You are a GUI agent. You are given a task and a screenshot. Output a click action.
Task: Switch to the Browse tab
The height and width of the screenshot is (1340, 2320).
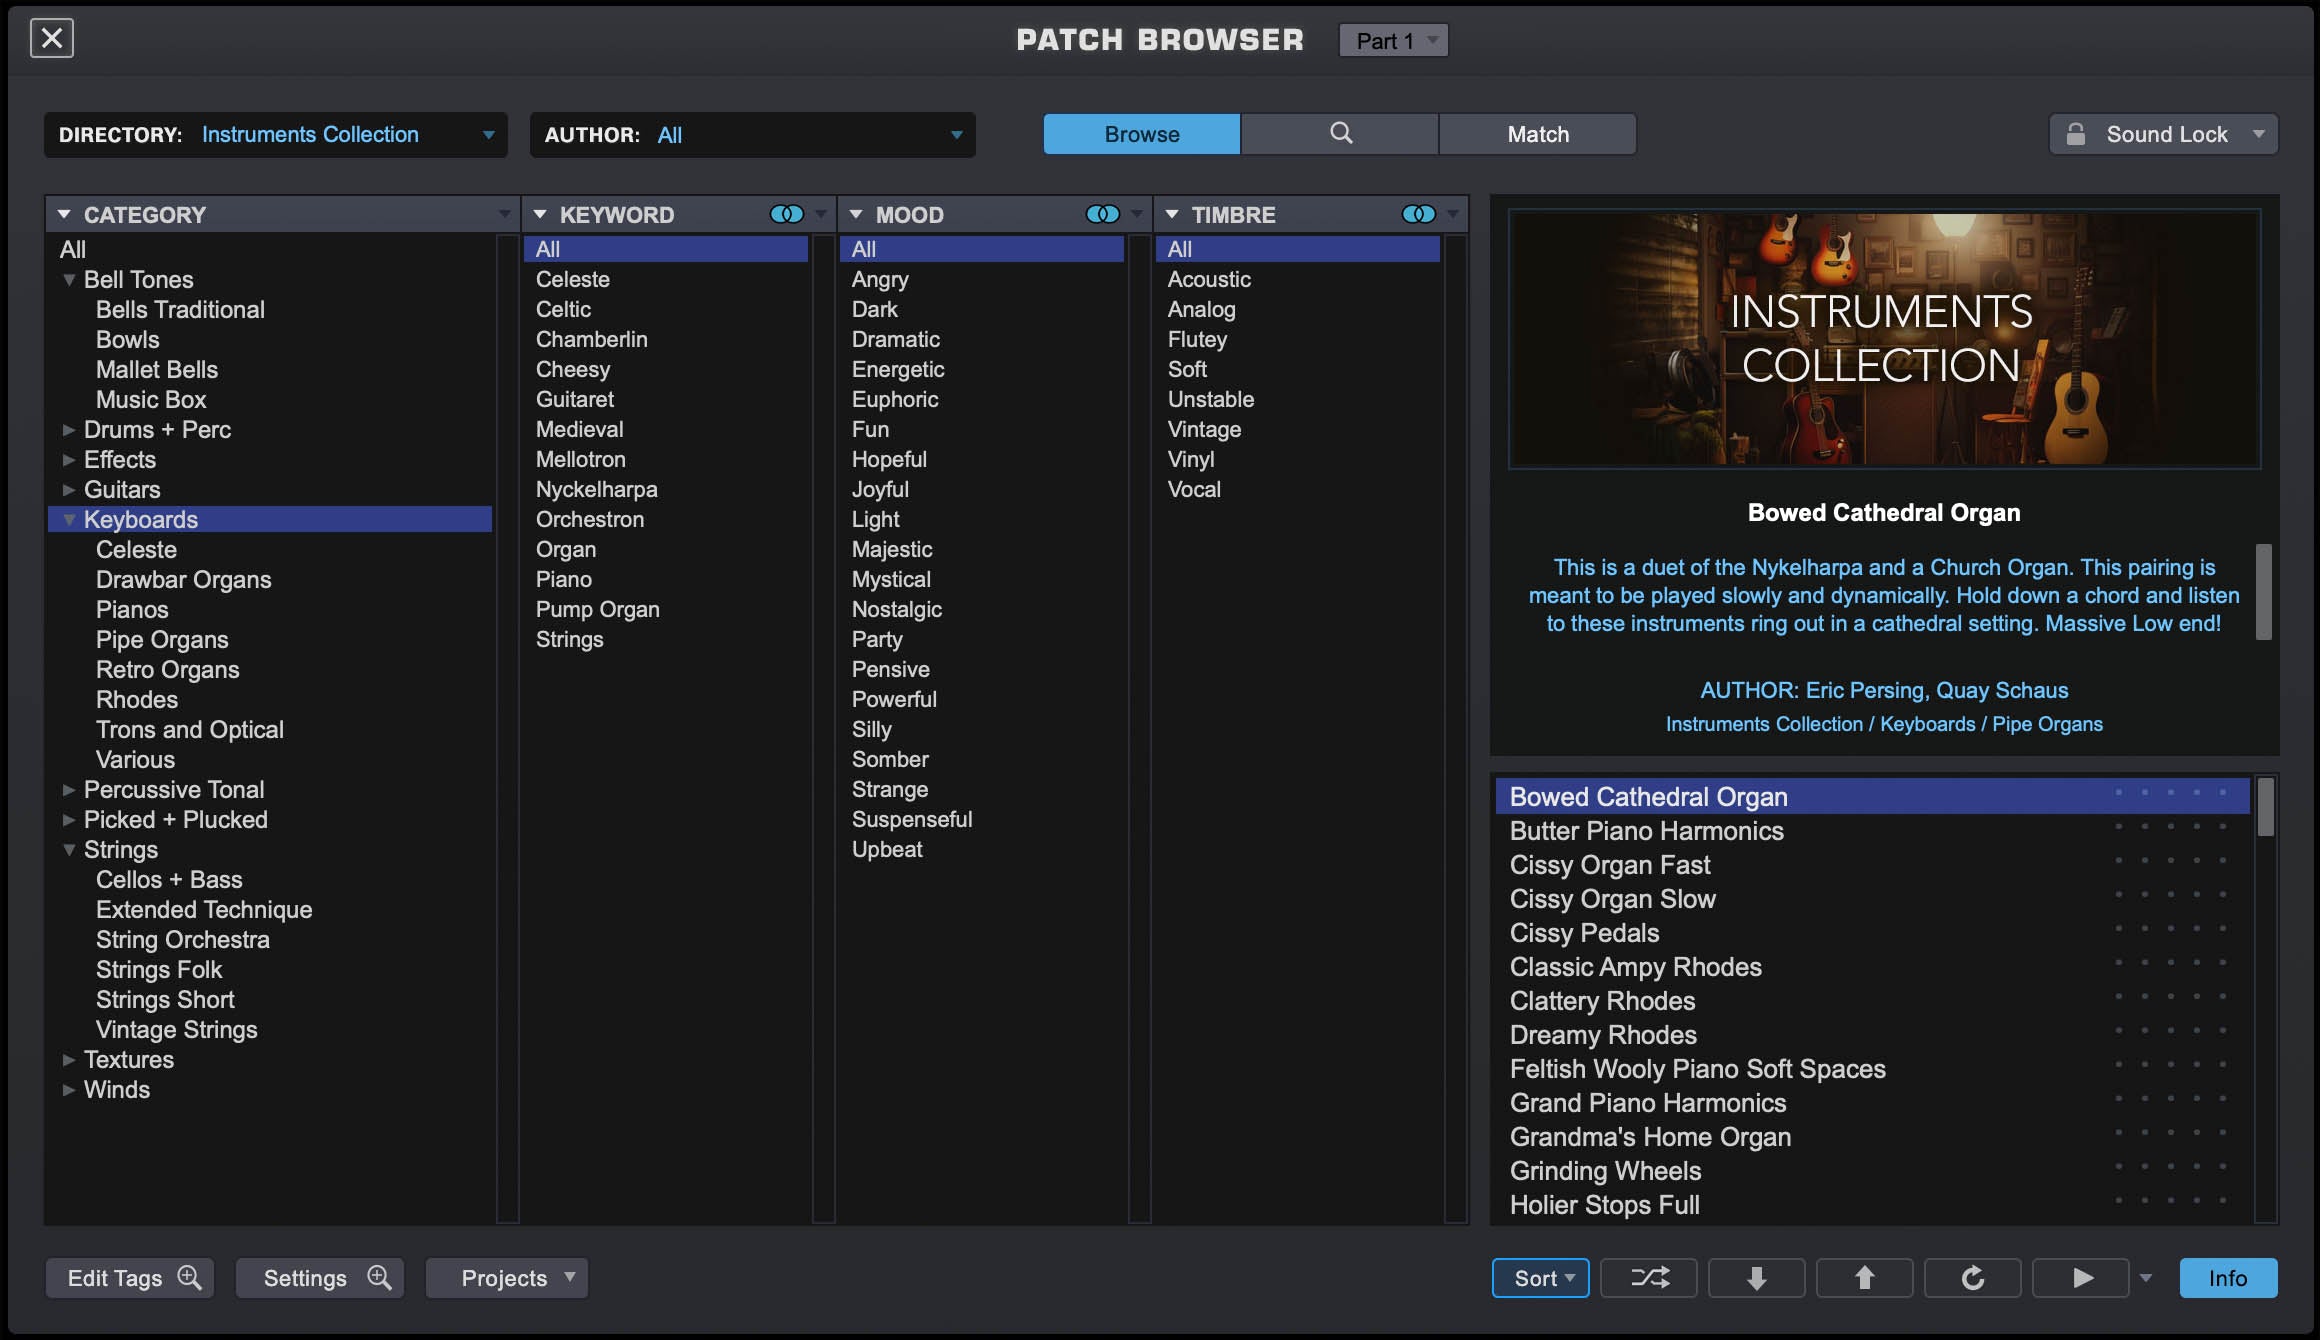coord(1140,133)
